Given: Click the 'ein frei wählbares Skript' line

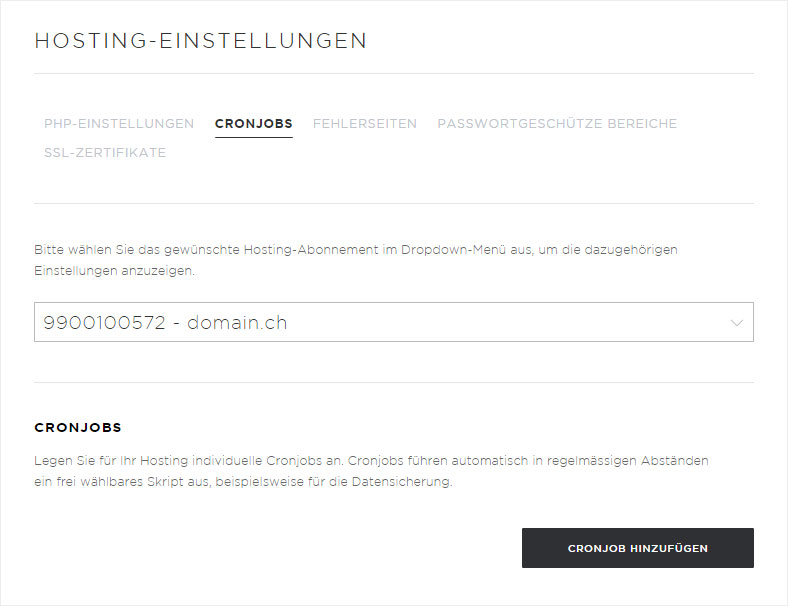Looking at the screenshot, I should [x=243, y=482].
